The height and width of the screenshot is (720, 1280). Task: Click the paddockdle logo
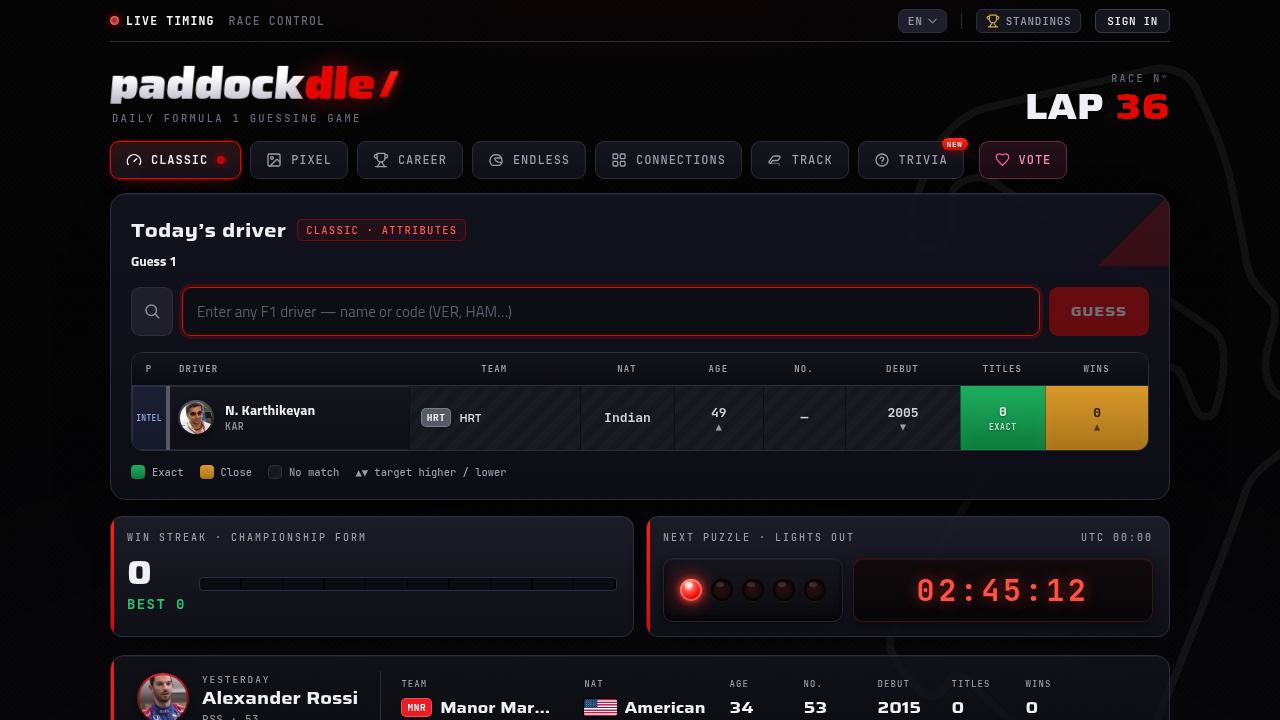tap(255, 86)
